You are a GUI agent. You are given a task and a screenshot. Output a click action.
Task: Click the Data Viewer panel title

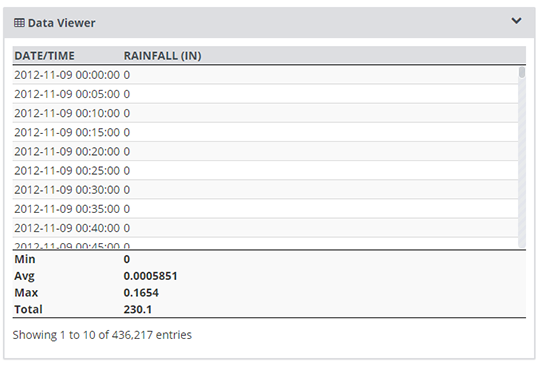coord(61,23)
